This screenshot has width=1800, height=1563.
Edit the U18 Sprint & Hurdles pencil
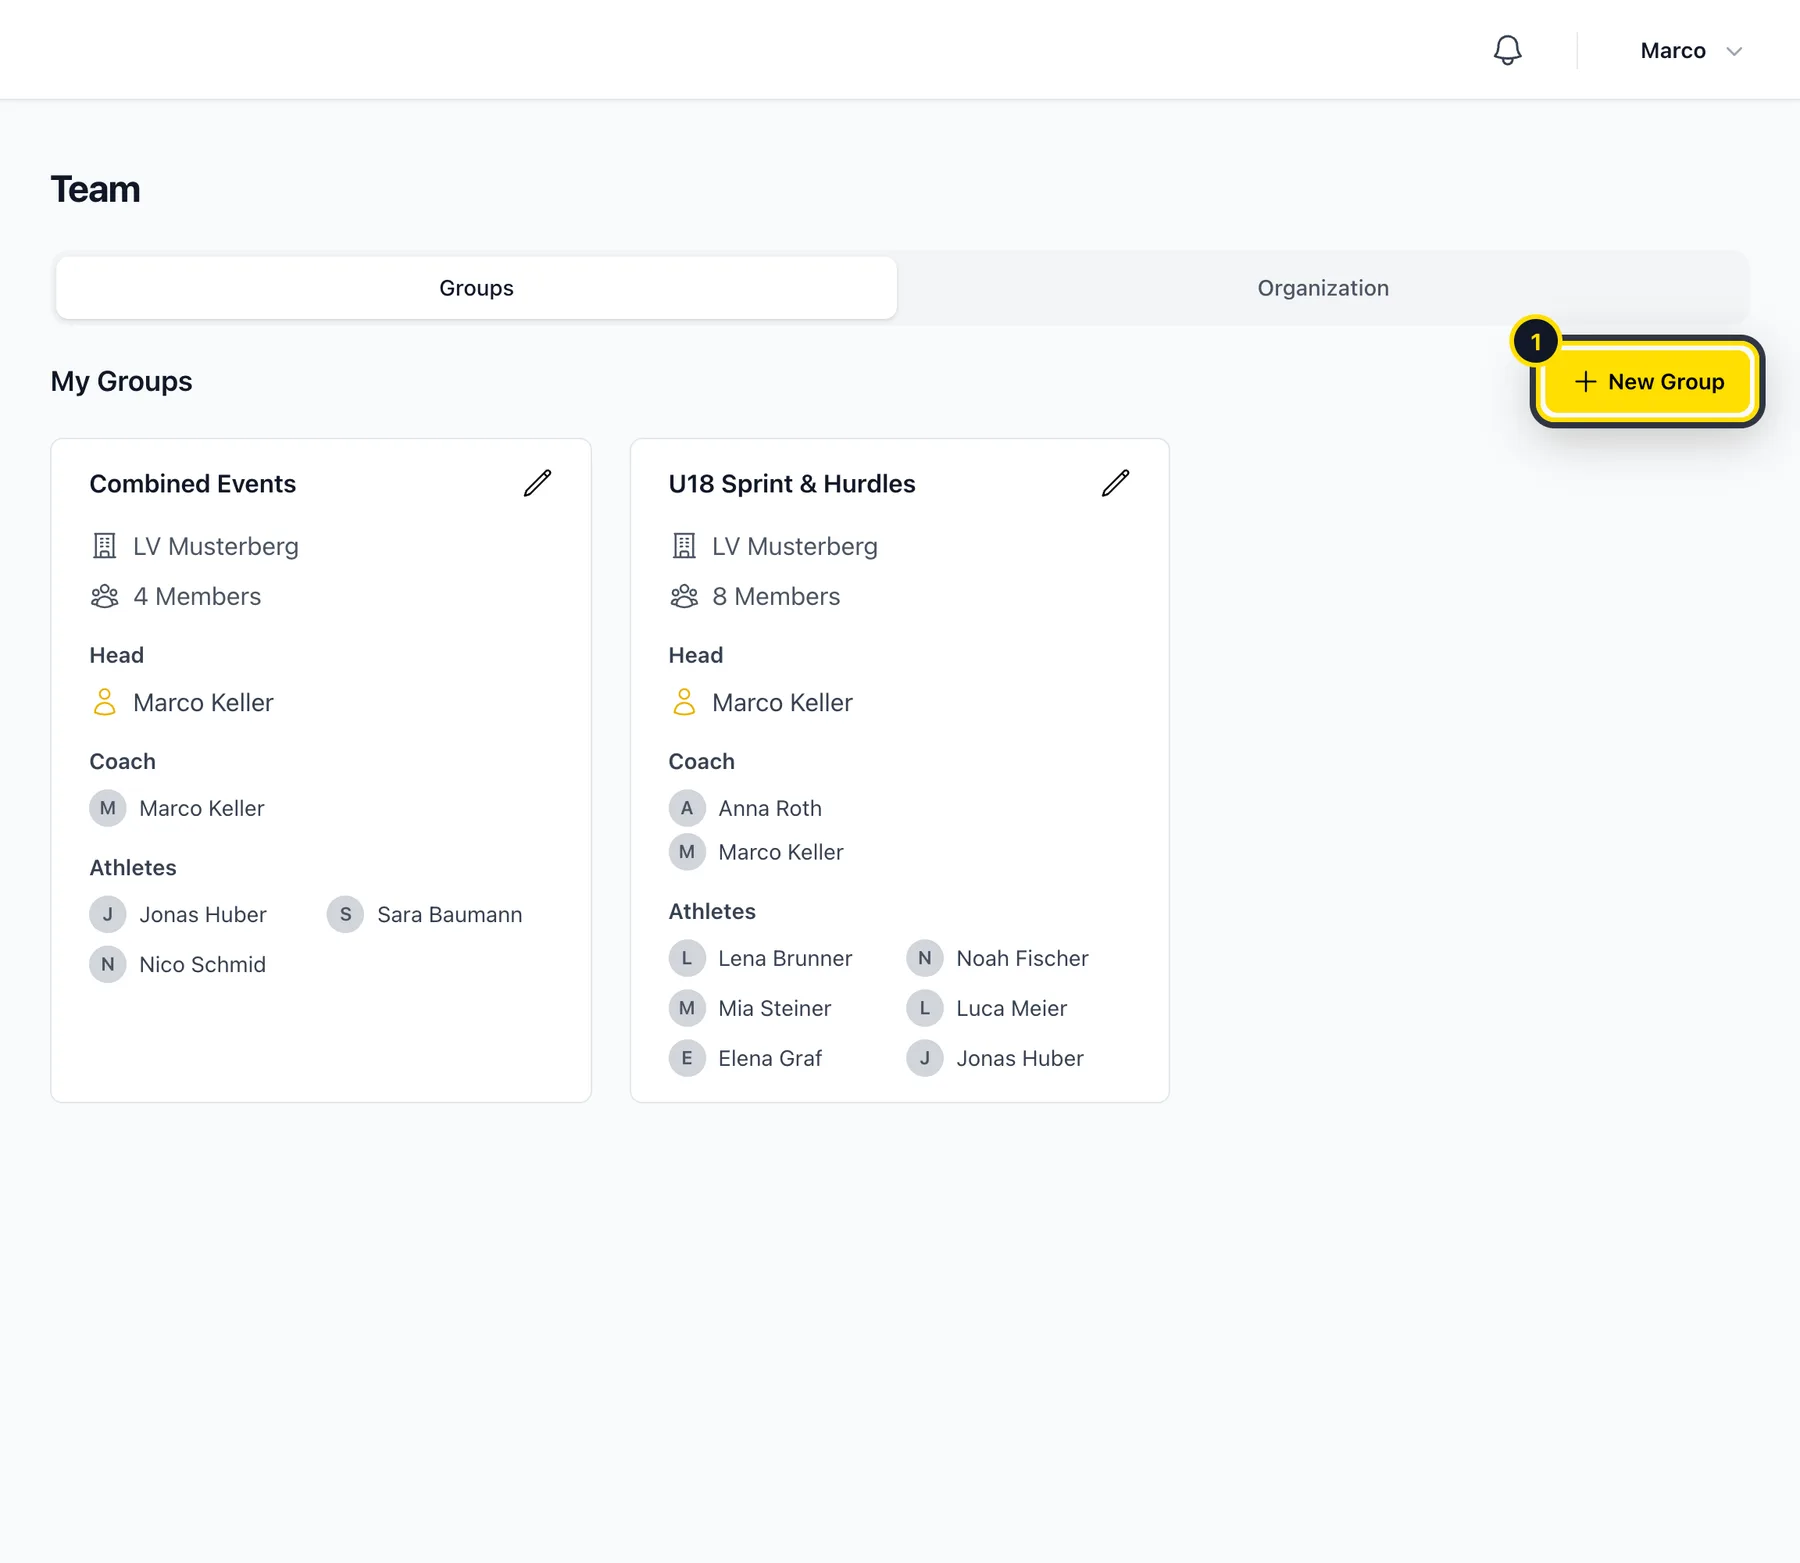(1115, 483)
